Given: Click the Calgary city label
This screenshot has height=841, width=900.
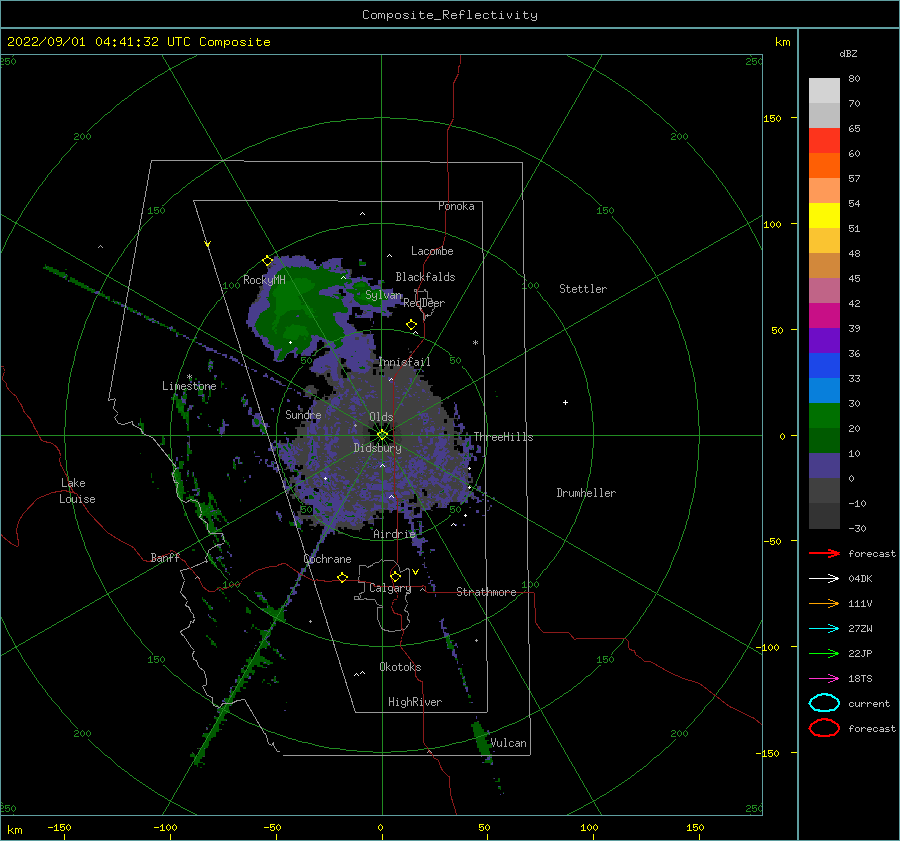Looking at the screenshot, I should [x=390, y=588].
